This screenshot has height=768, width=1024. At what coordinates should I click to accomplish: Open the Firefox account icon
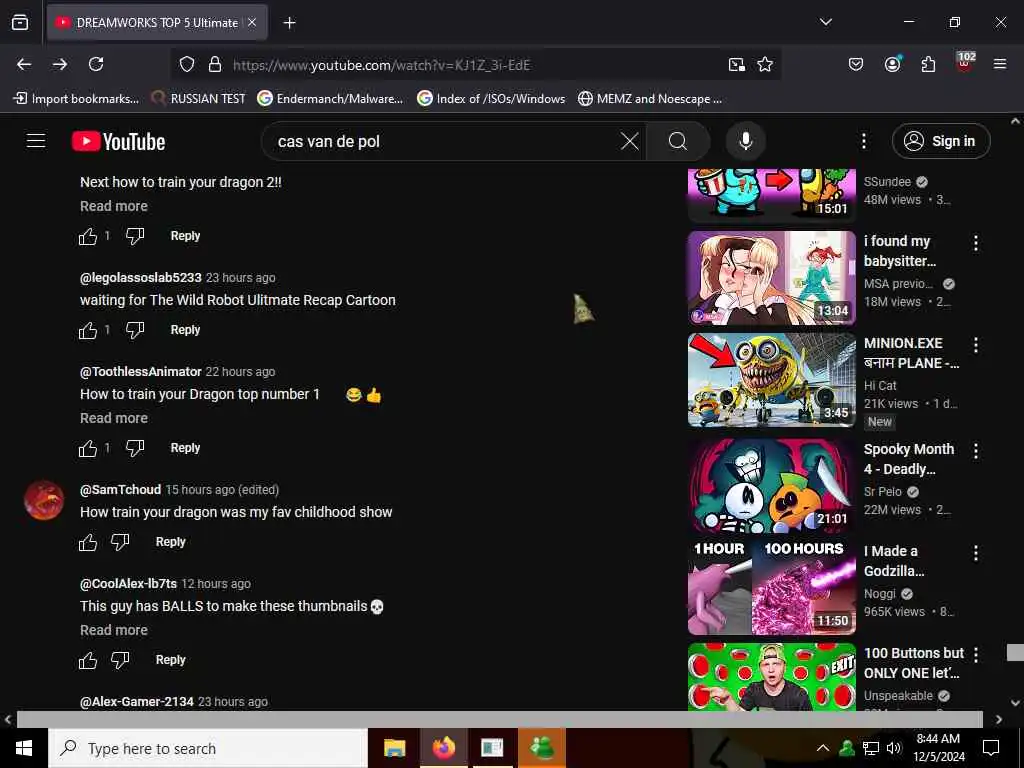point(893,64)
